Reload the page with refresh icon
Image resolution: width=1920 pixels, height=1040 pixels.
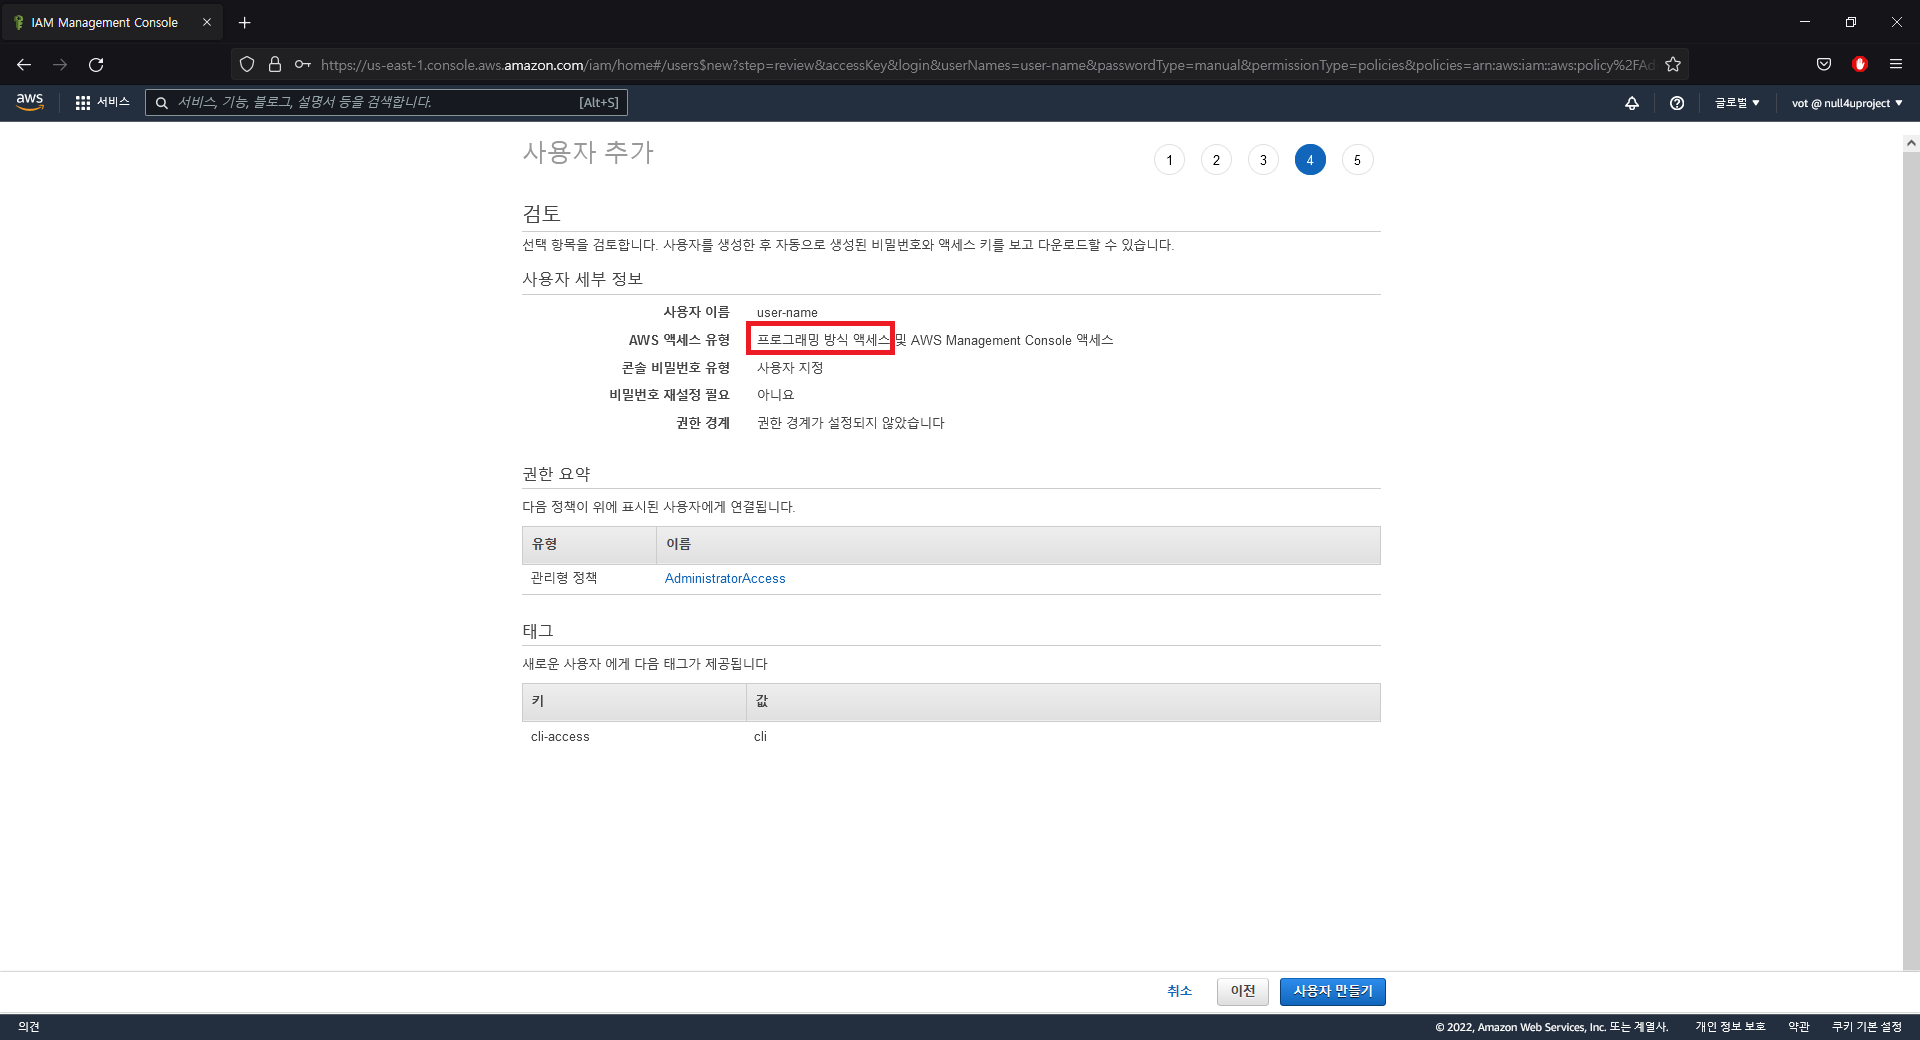(96, 65)
